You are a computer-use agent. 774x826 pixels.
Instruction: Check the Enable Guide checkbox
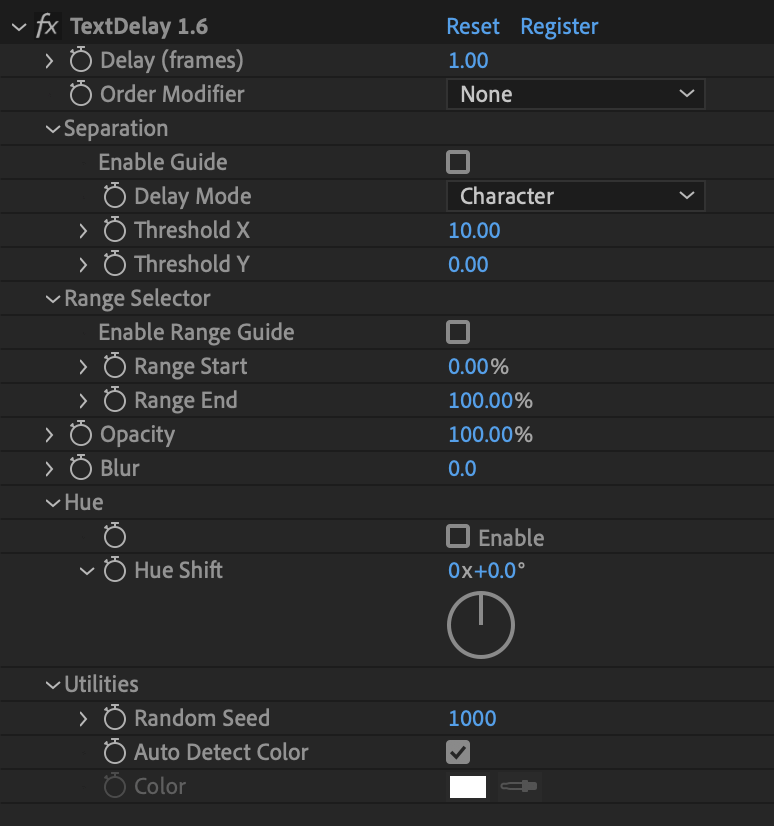click(458, 162)
